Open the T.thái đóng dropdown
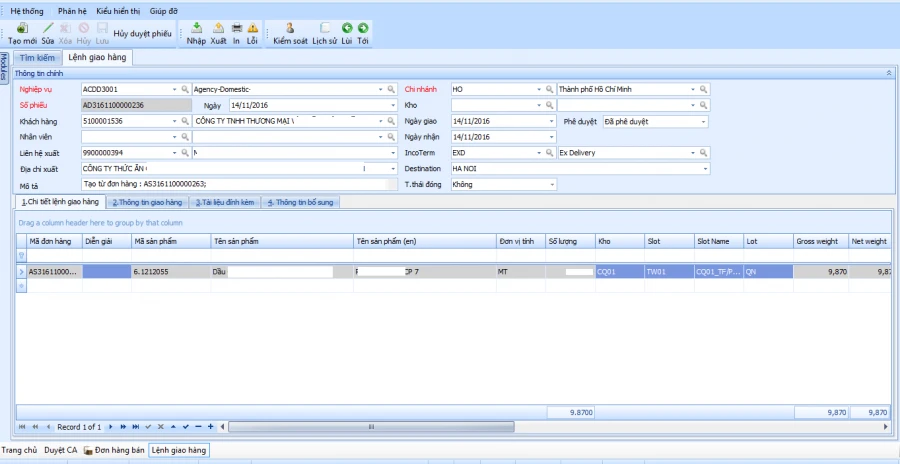900x464 pixels. 552,185
